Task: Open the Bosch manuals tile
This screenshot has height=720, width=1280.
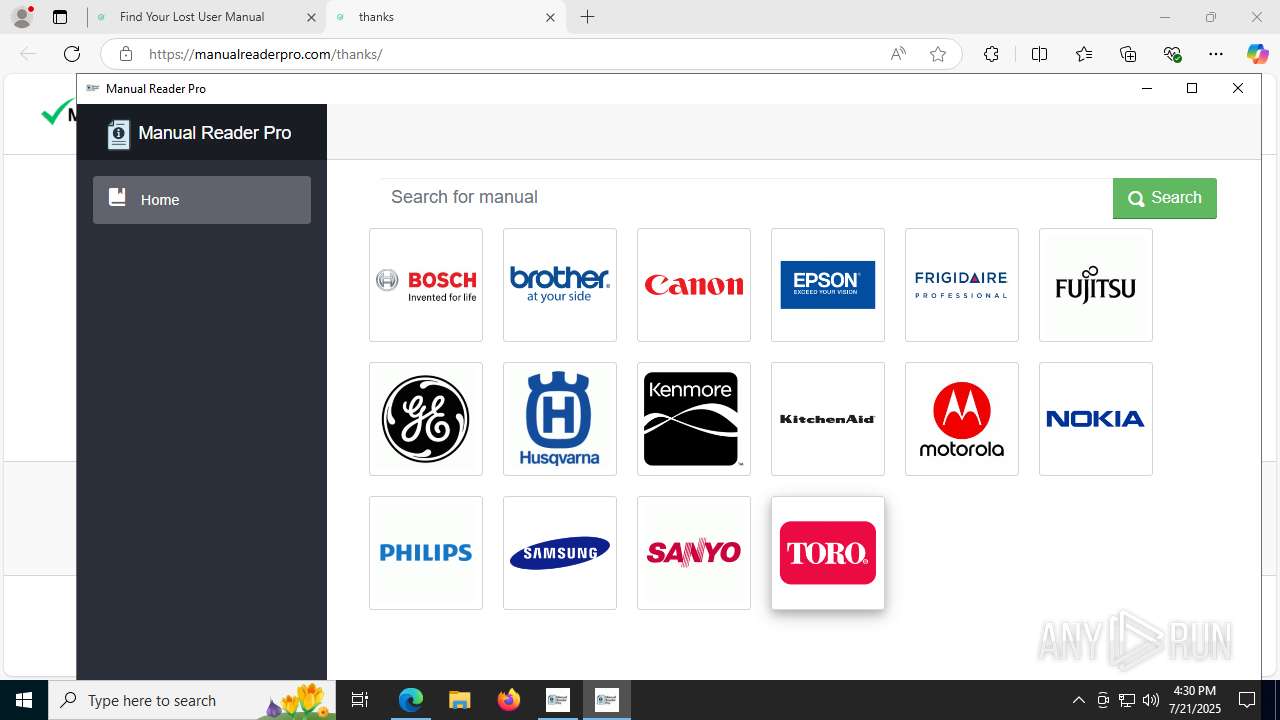Action: [x=426, y=285]
